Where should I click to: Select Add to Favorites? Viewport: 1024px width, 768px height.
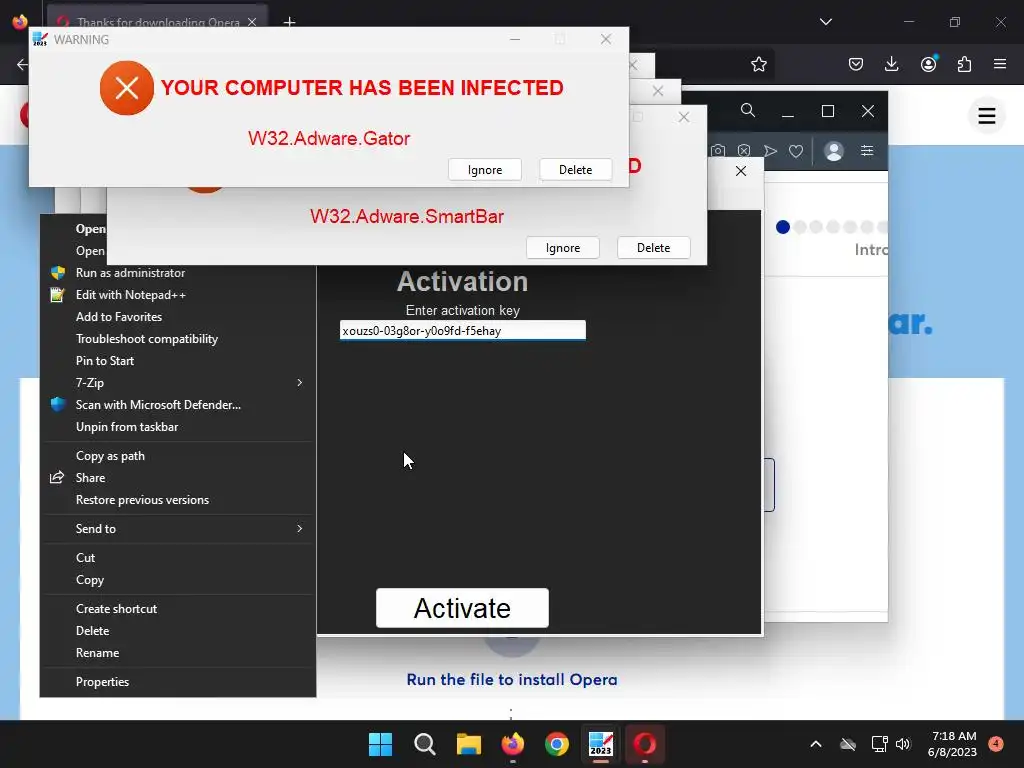178,317
